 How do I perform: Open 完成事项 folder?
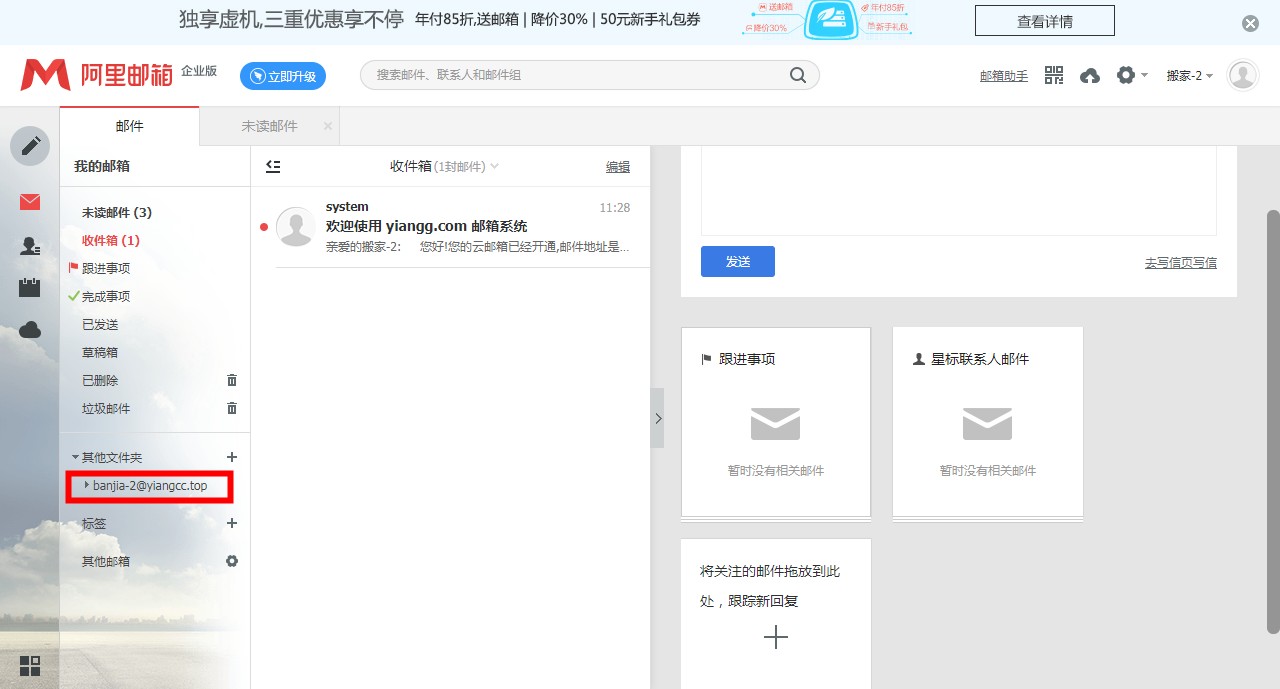click(x=106, y=296)
